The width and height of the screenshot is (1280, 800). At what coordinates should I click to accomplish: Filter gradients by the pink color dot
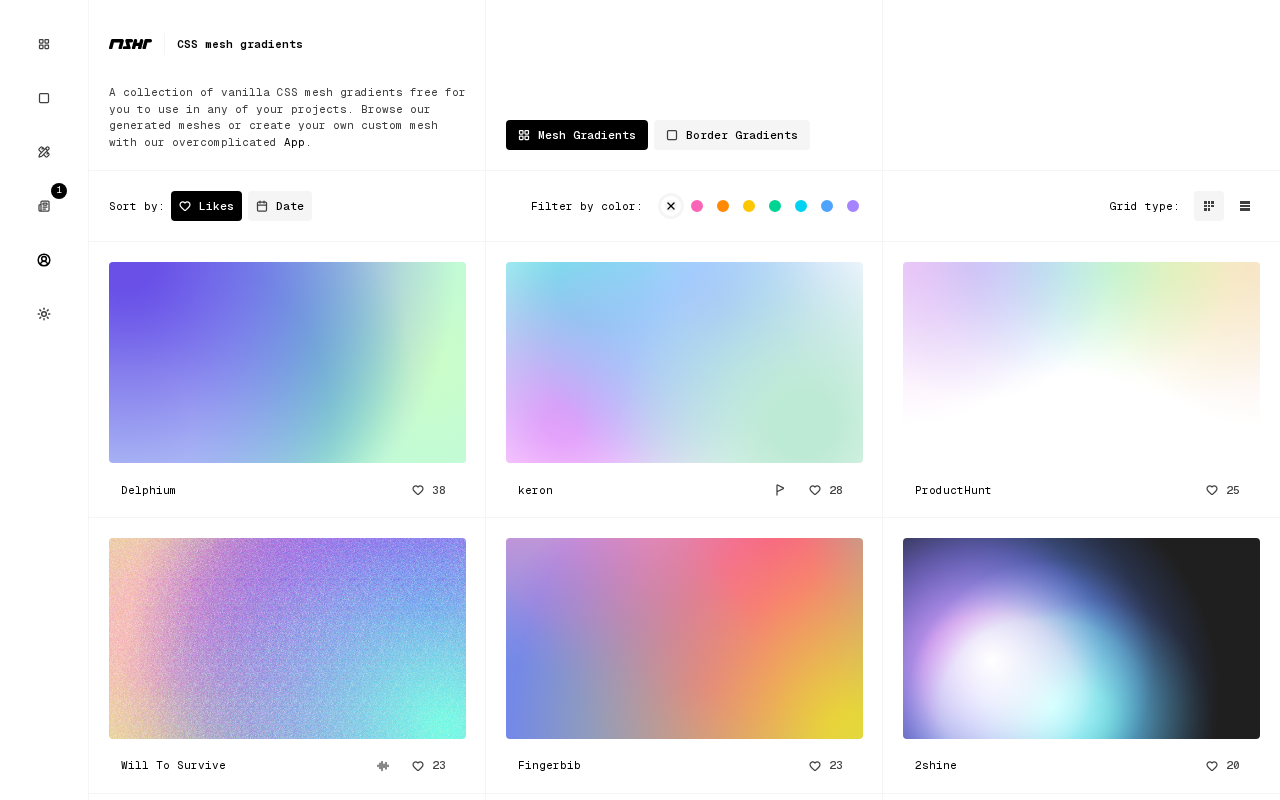pyautogui.click(x=697, y=206)
